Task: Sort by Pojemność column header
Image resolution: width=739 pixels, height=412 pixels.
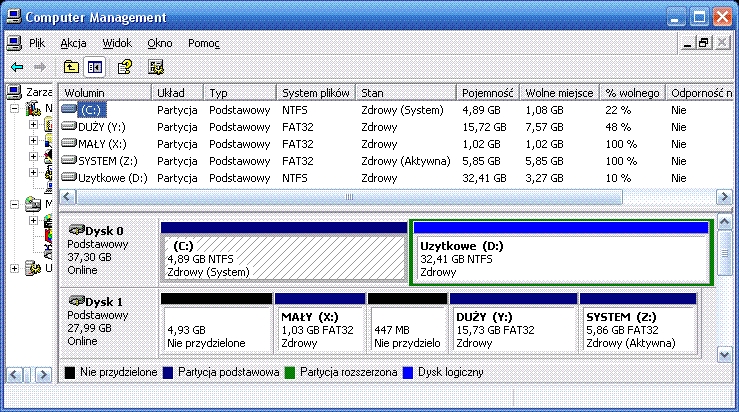Action: (487, 93)
